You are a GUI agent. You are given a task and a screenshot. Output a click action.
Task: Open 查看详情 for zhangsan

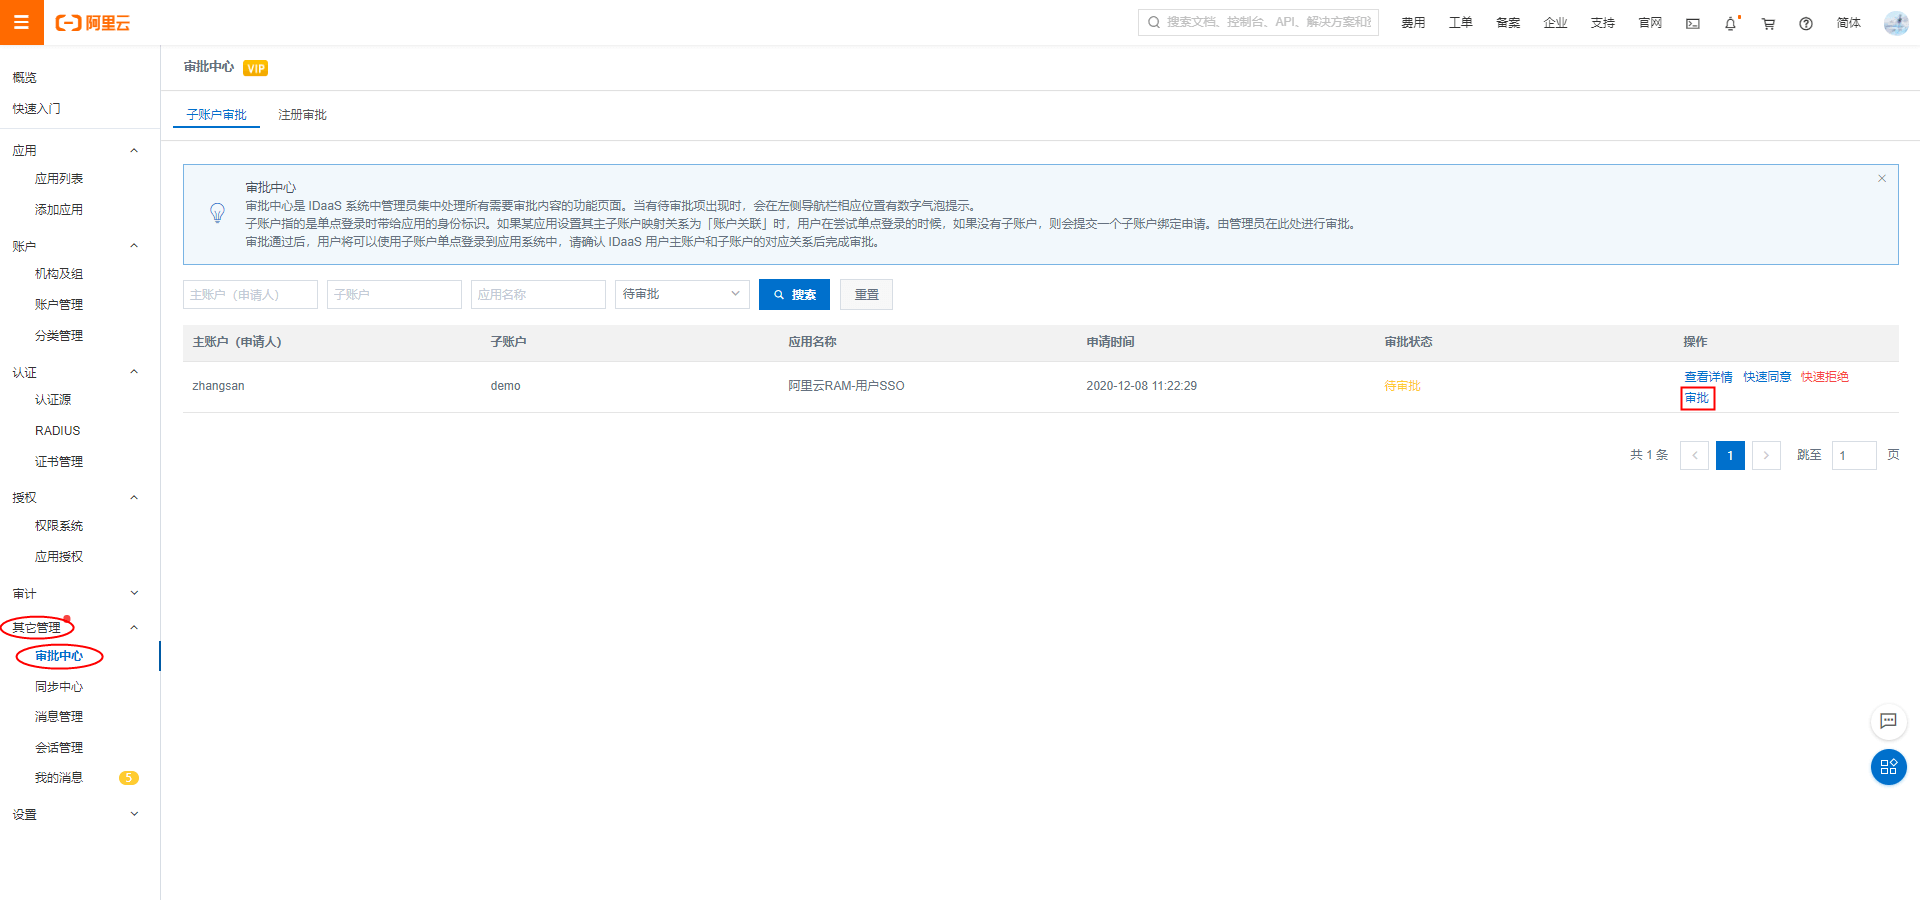pos(1708,377)
